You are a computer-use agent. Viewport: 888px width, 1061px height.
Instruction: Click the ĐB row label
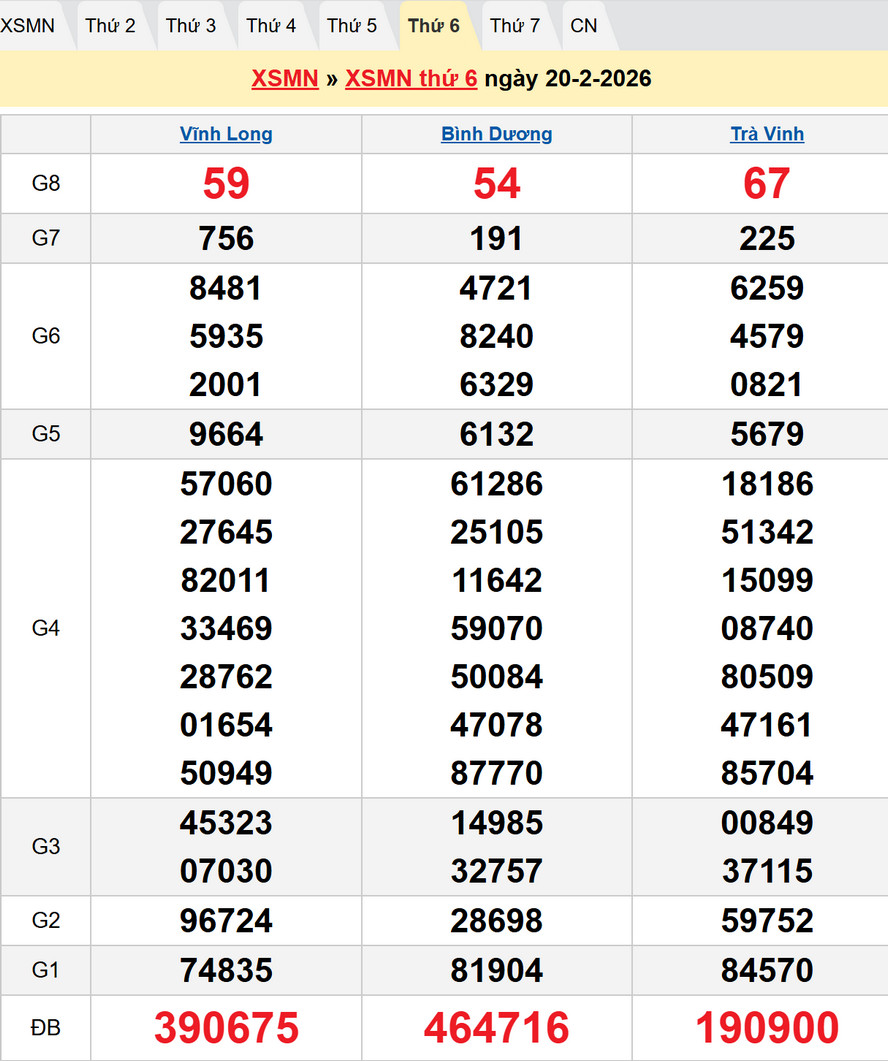(x=46, y=1028)
